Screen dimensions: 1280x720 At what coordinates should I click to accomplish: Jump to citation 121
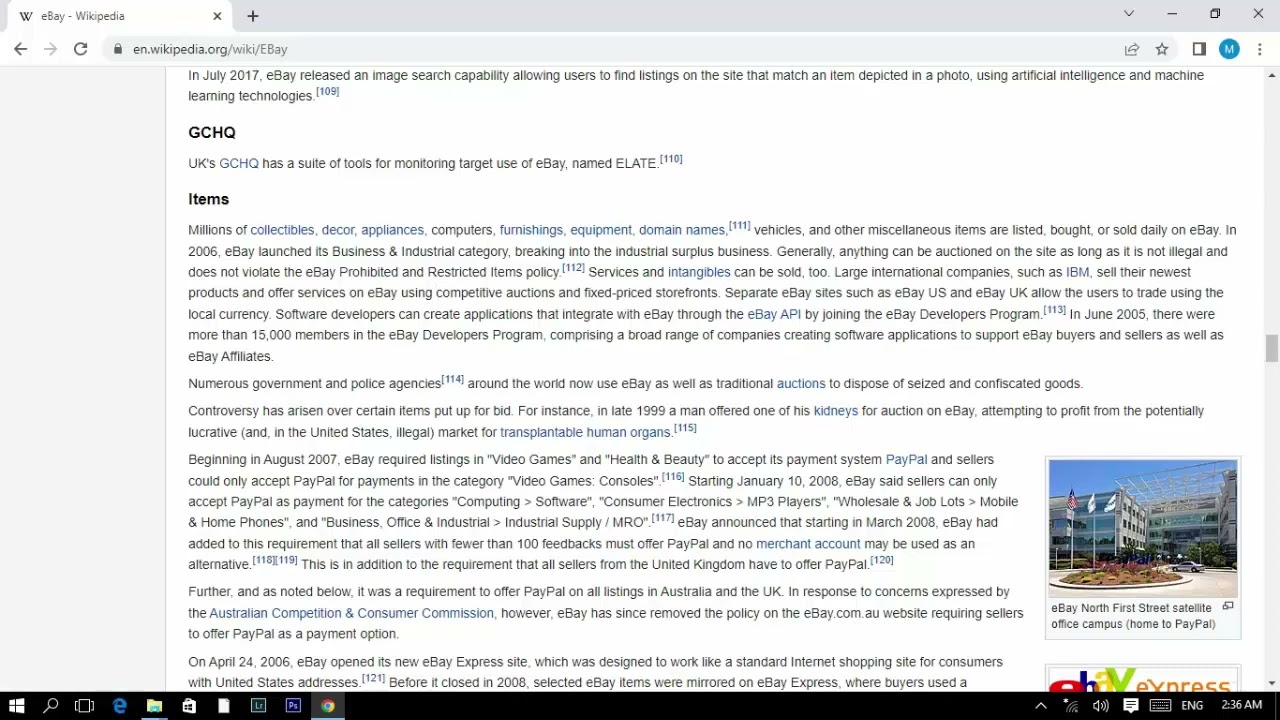point(373,678)
